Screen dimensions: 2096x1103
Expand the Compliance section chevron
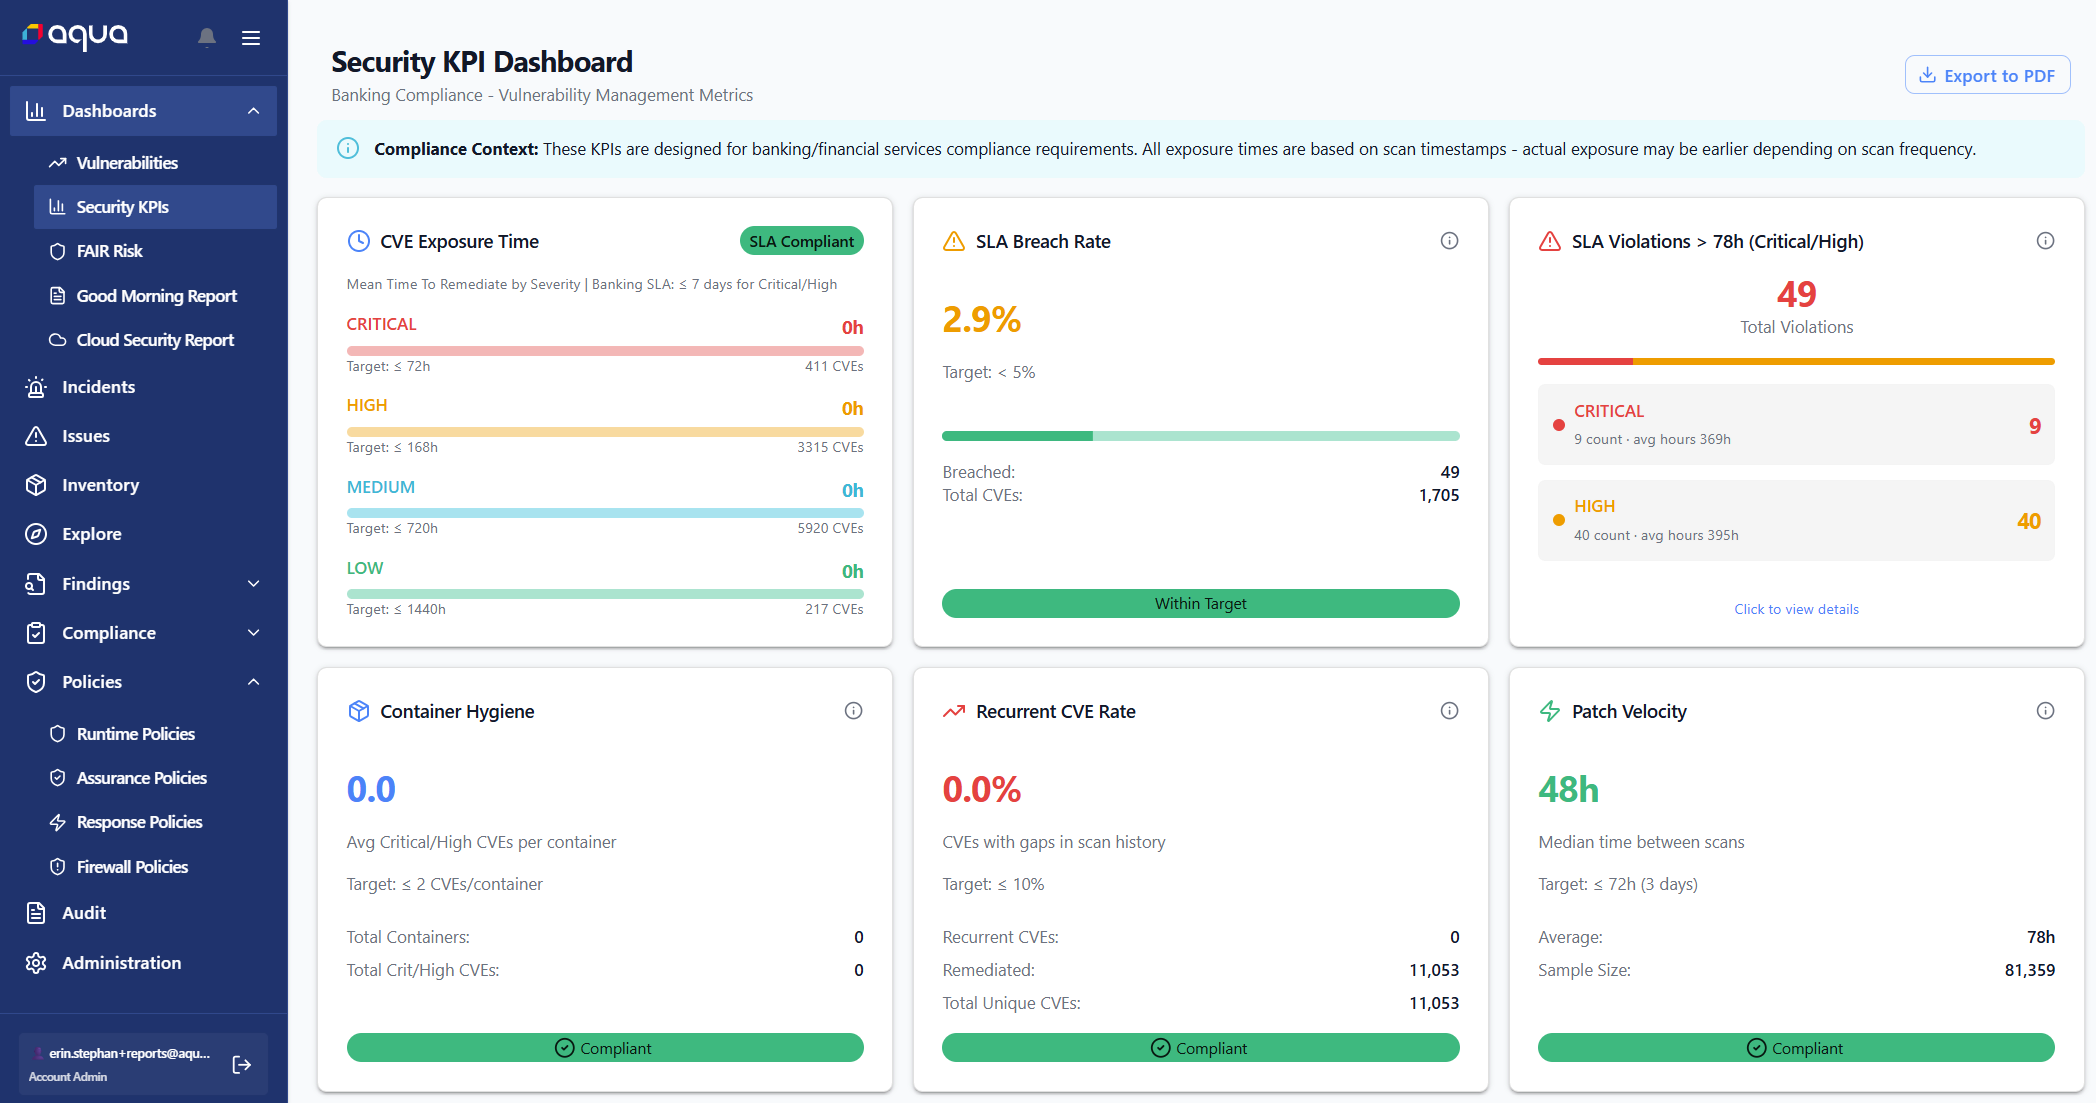click(x=254, y=633)
